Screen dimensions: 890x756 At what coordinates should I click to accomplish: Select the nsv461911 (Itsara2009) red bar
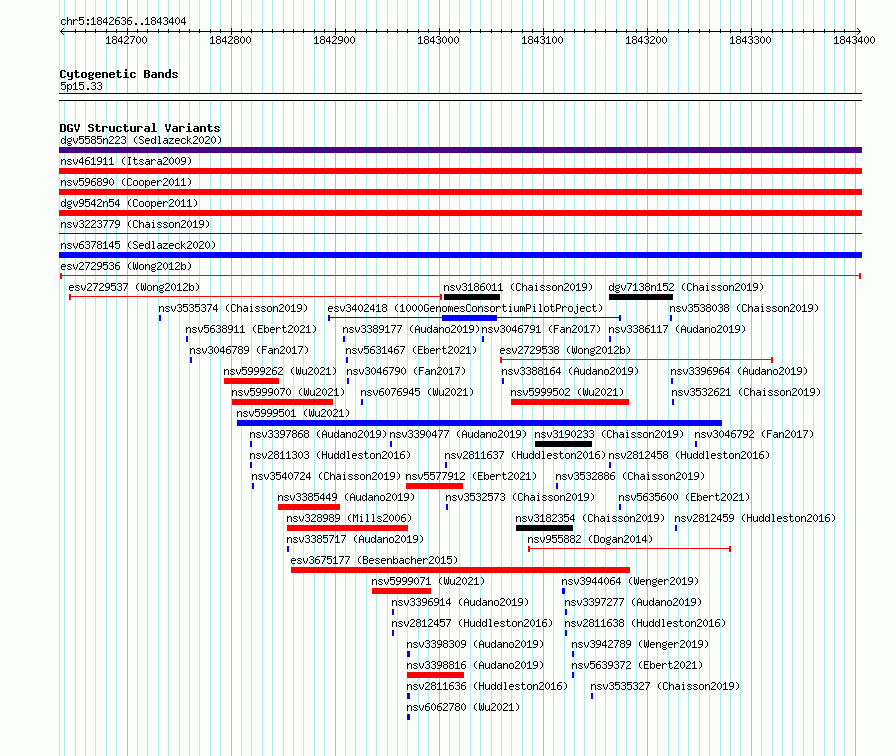point(460,171)
